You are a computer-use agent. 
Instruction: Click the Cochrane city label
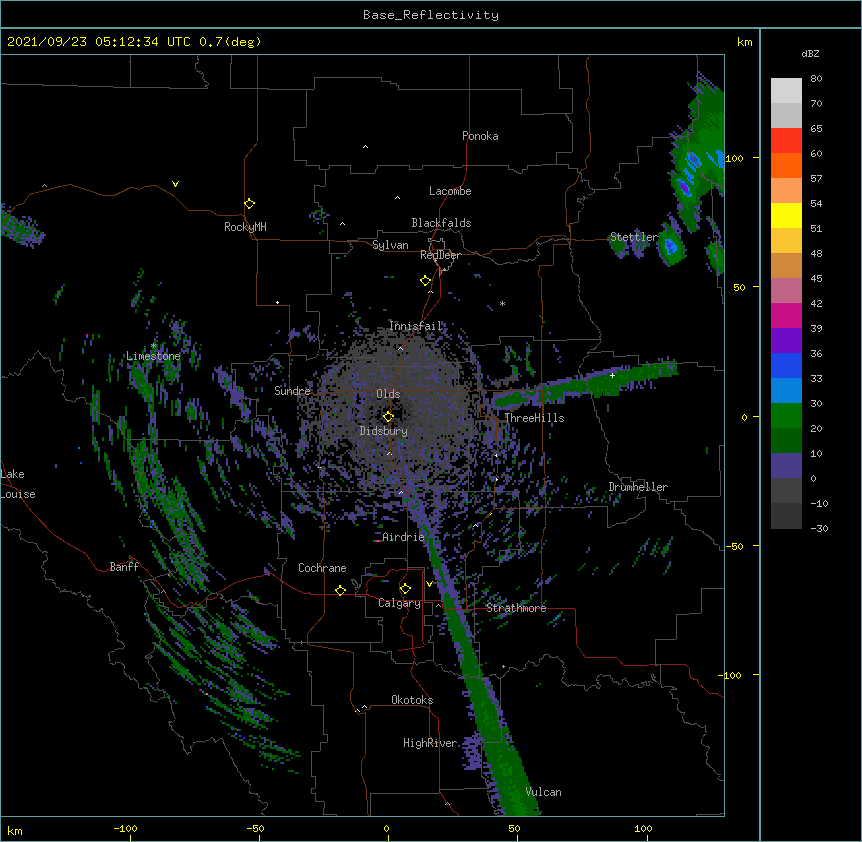point(322,568)
